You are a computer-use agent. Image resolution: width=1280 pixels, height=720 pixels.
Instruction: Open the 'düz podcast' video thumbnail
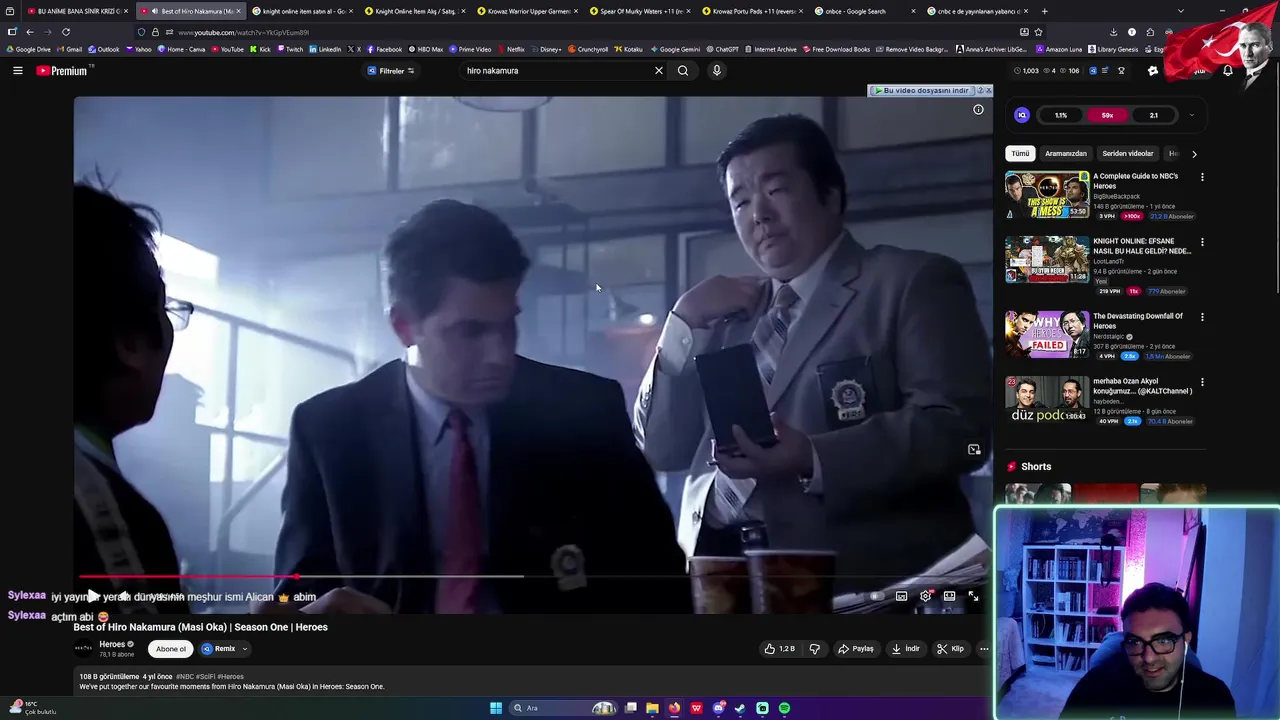1047,400
